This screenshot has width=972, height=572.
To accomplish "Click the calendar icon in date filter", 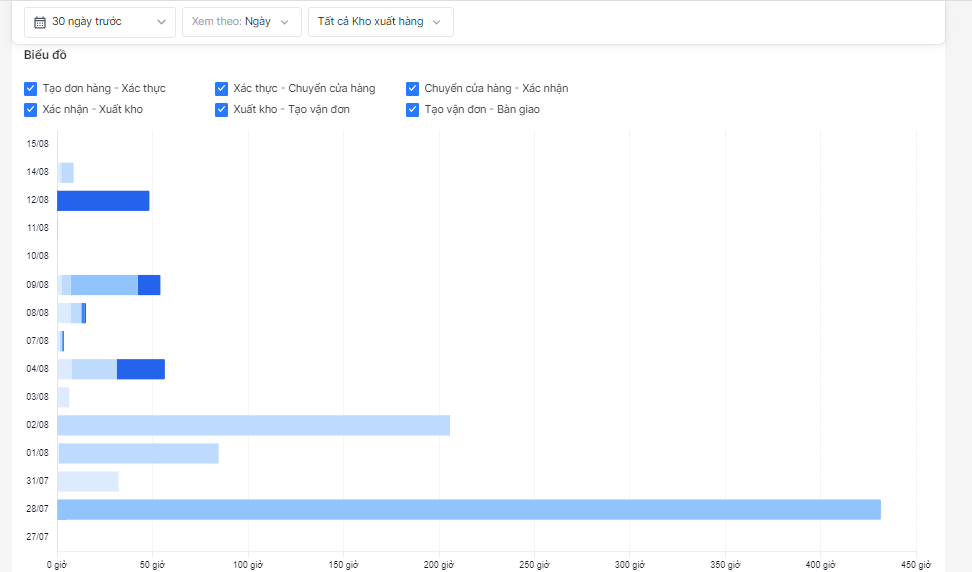I will (x=40, y=22).
